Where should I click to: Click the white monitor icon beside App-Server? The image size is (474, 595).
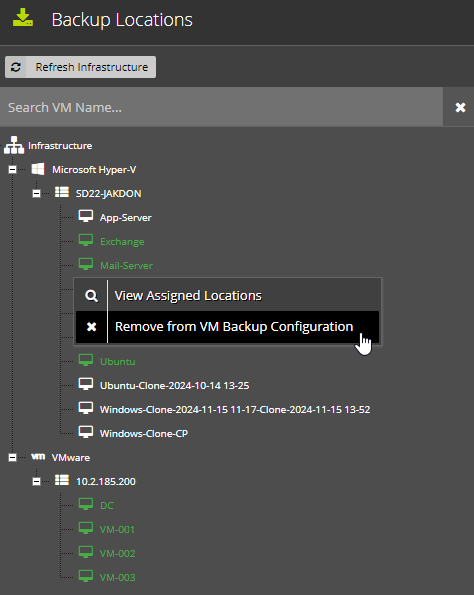(x=86, y=217)
